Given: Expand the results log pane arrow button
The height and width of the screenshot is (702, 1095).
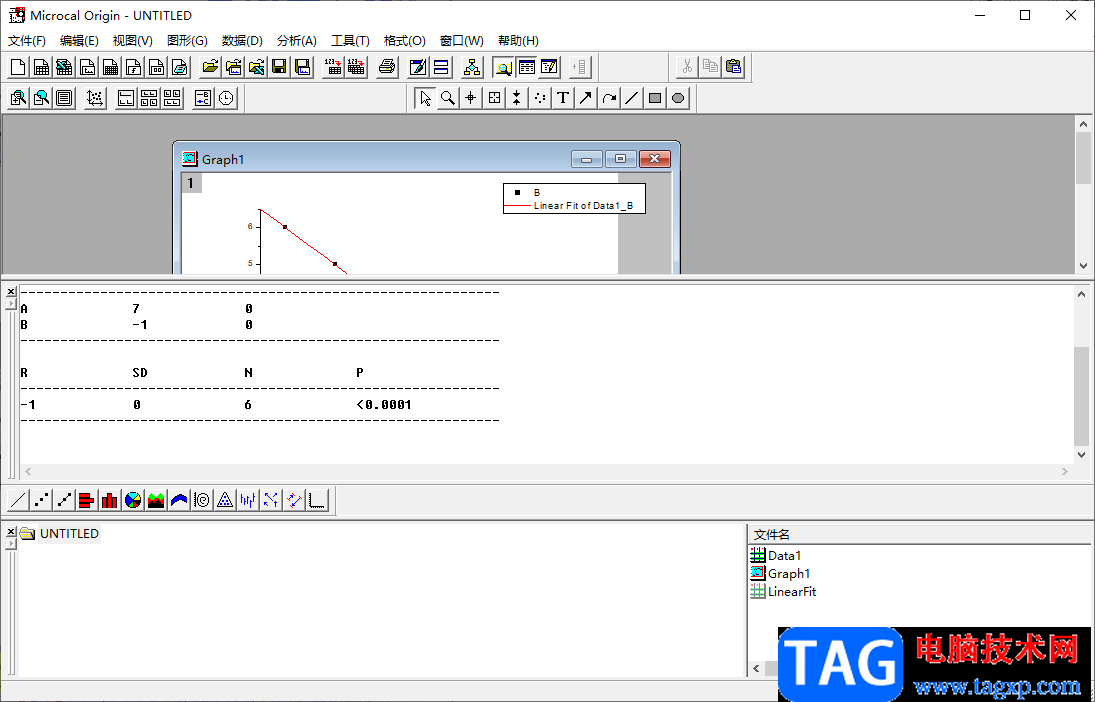Looking at the screenshot, I should pyautogui.click(x=10, y=304).
